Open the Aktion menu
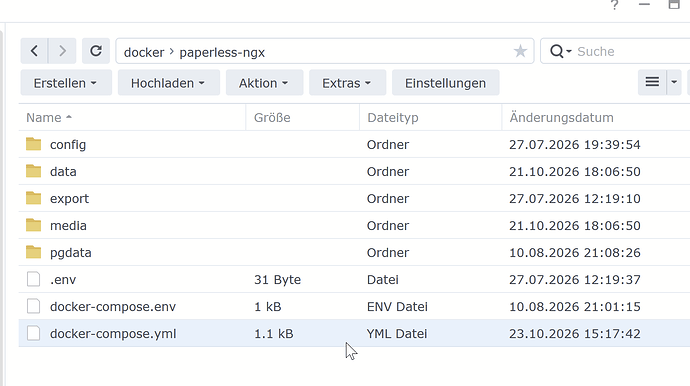Screen dimensions: 690x386 (264, 83)
